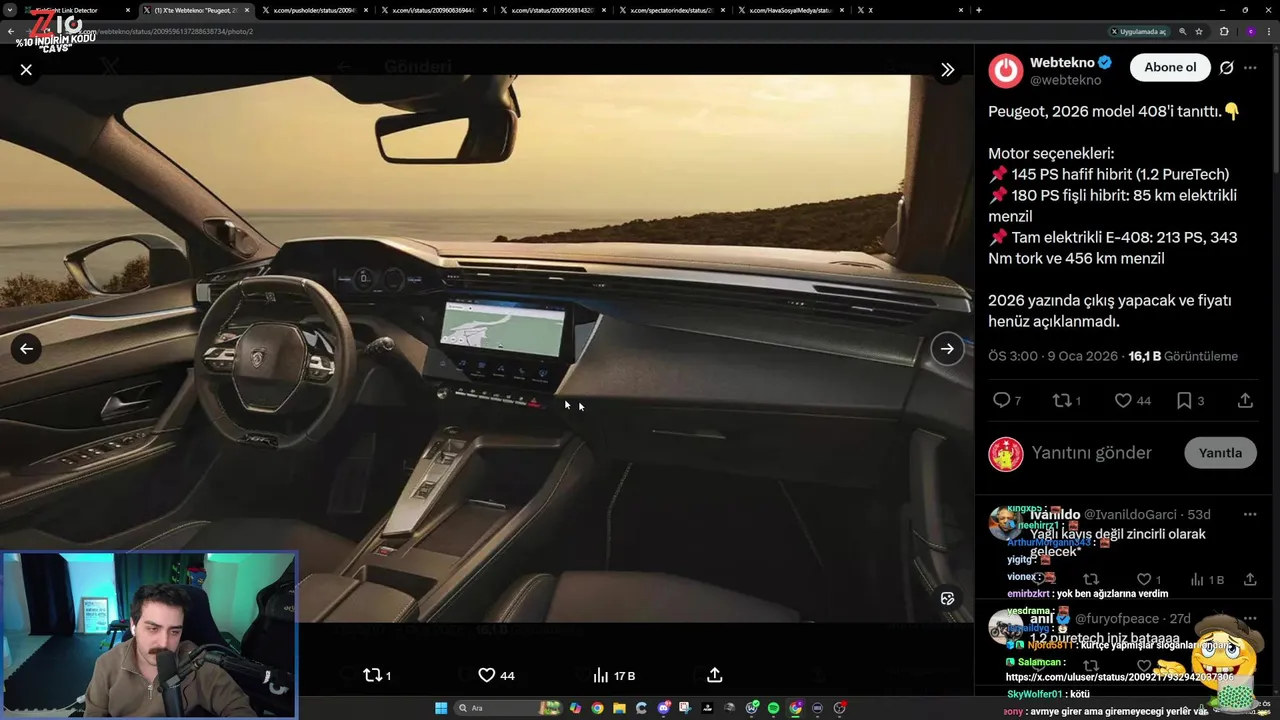Bookmark the post showing 3 bookmarks
The width and height of the screenshot is (1280, 720).
tap(1190, 400)
